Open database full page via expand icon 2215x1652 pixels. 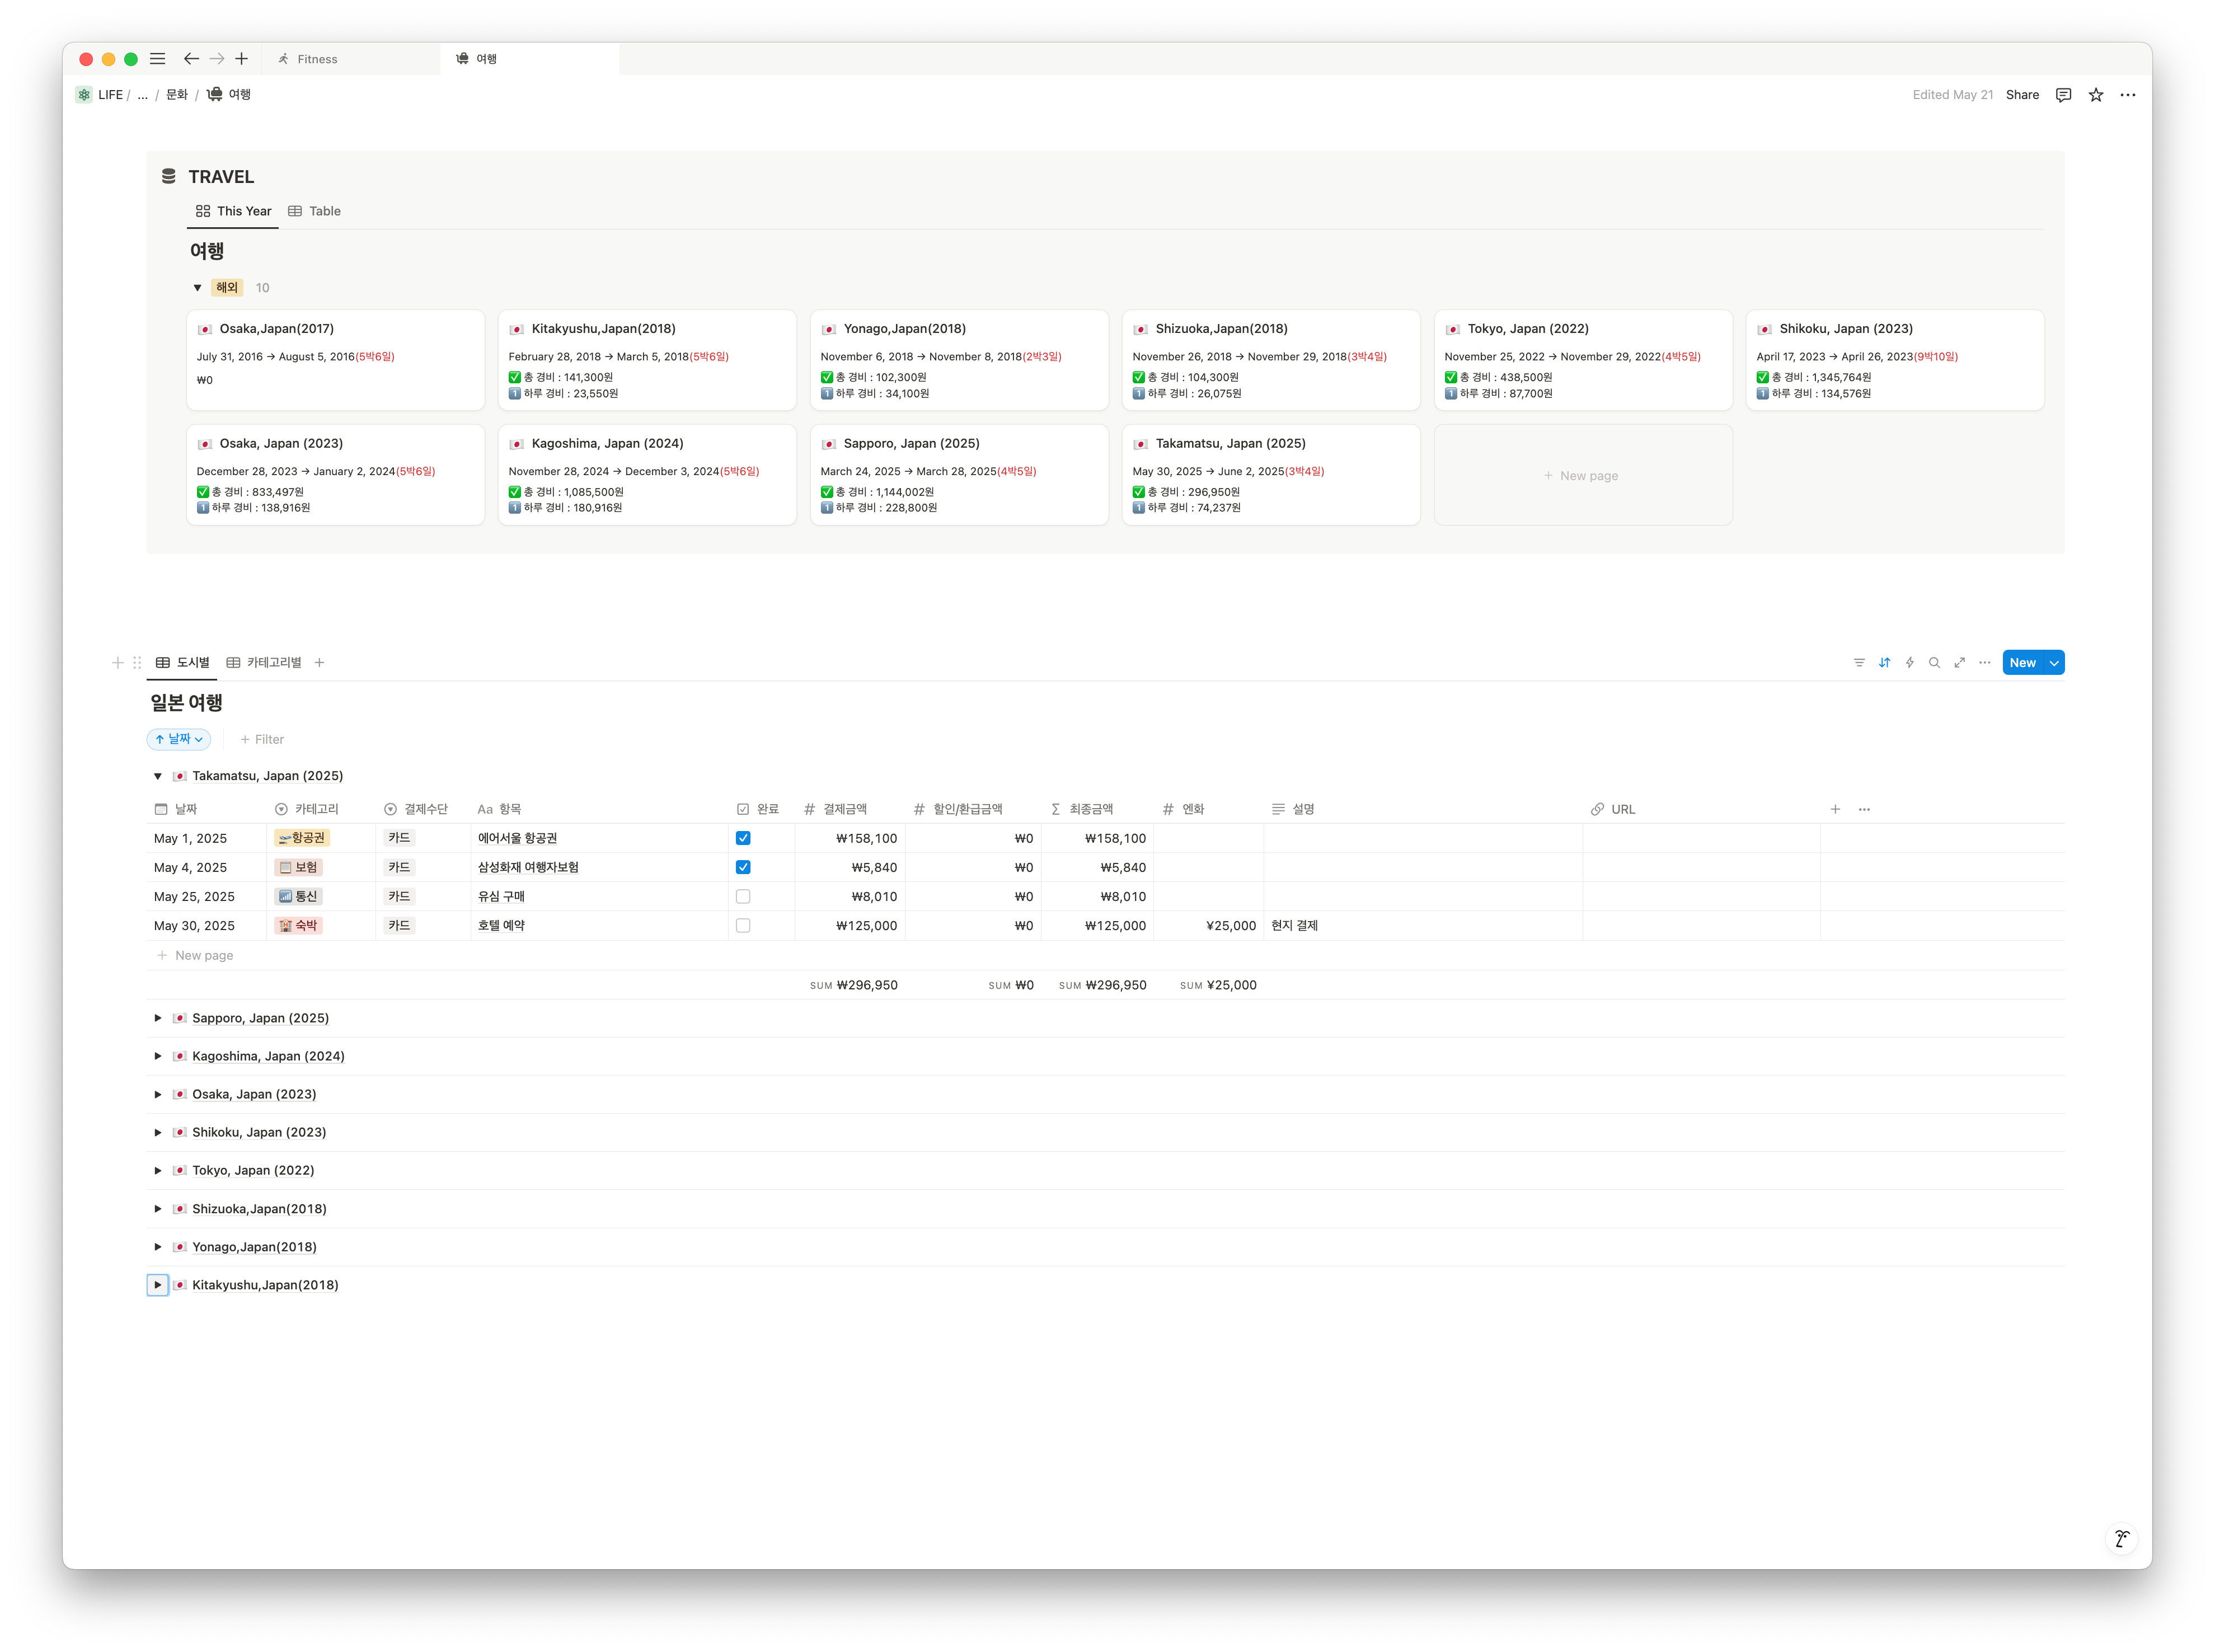pyautogui.click(x=1959, y=663)
